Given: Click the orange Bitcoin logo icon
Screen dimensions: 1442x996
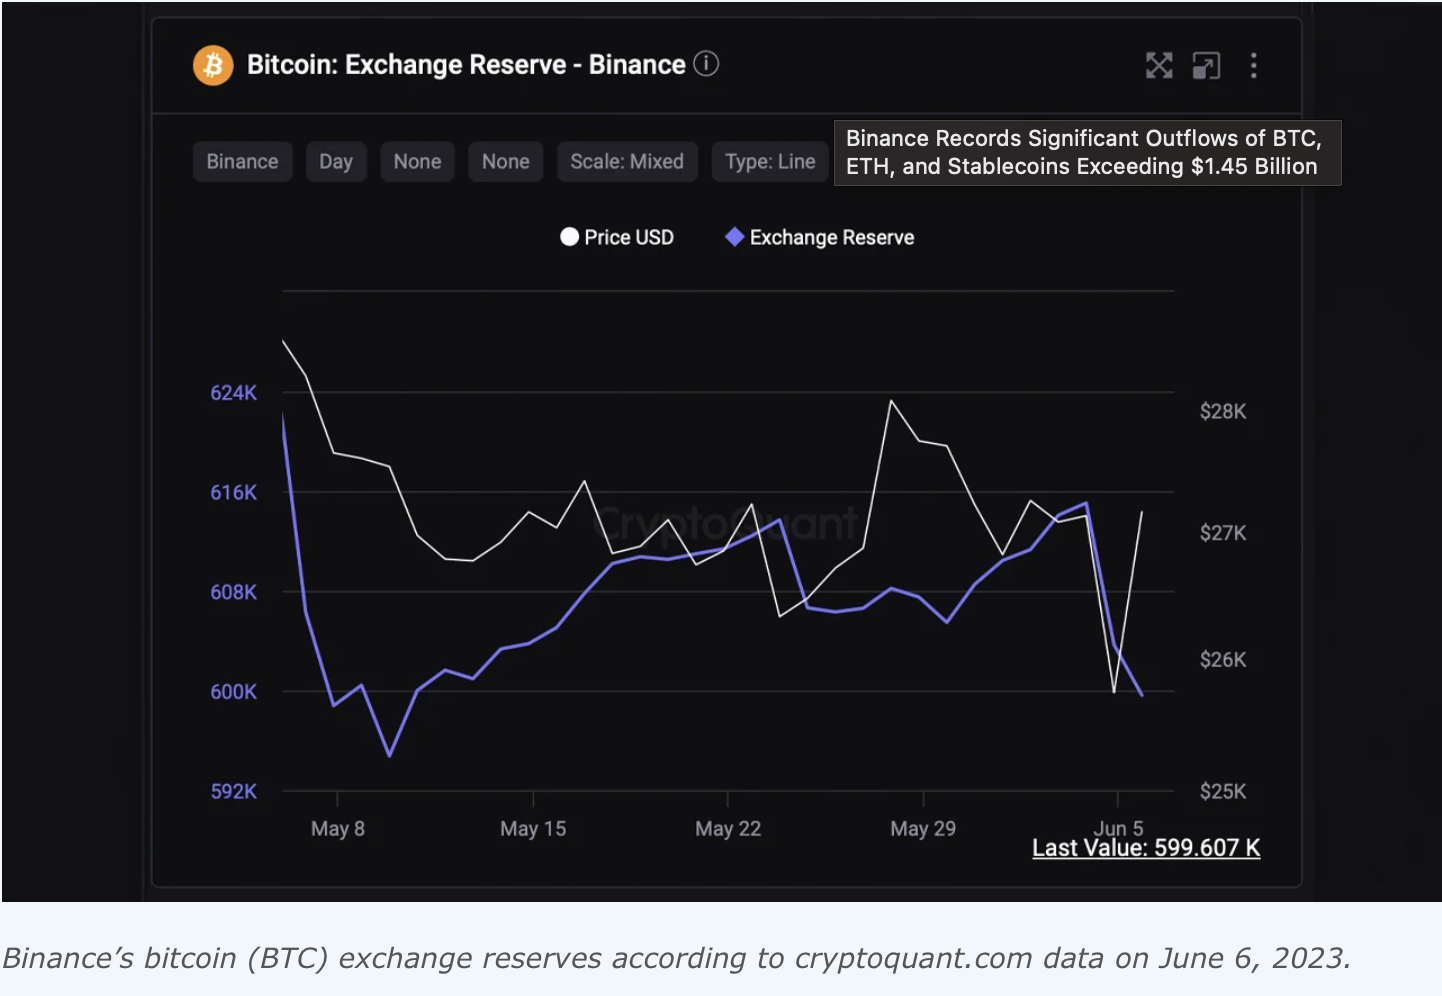Looking at the screenshot, I should pyautogui.click(x=213, y=65).
